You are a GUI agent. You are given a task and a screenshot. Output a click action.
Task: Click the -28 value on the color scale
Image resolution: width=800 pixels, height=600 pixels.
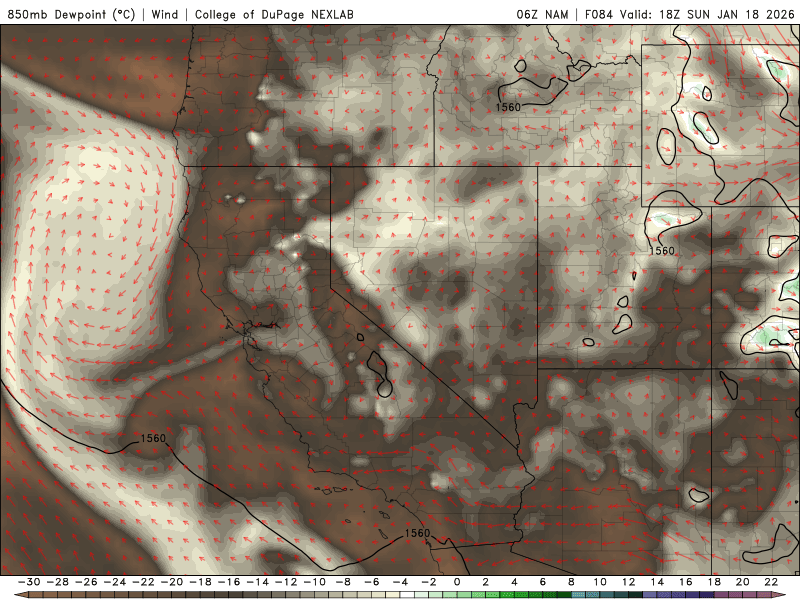click(x=58, y=582)
